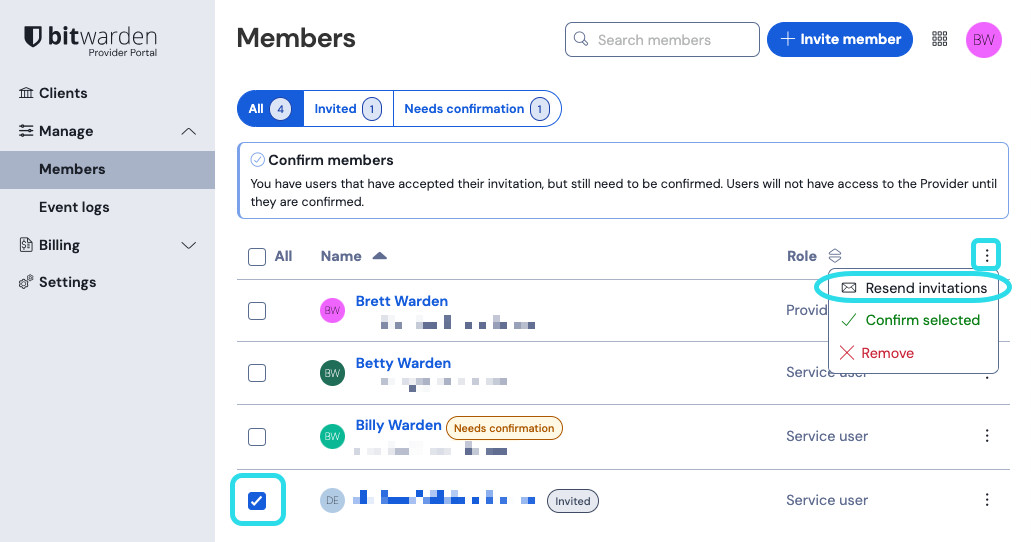Open options menu for invited user row

[986, 500]
